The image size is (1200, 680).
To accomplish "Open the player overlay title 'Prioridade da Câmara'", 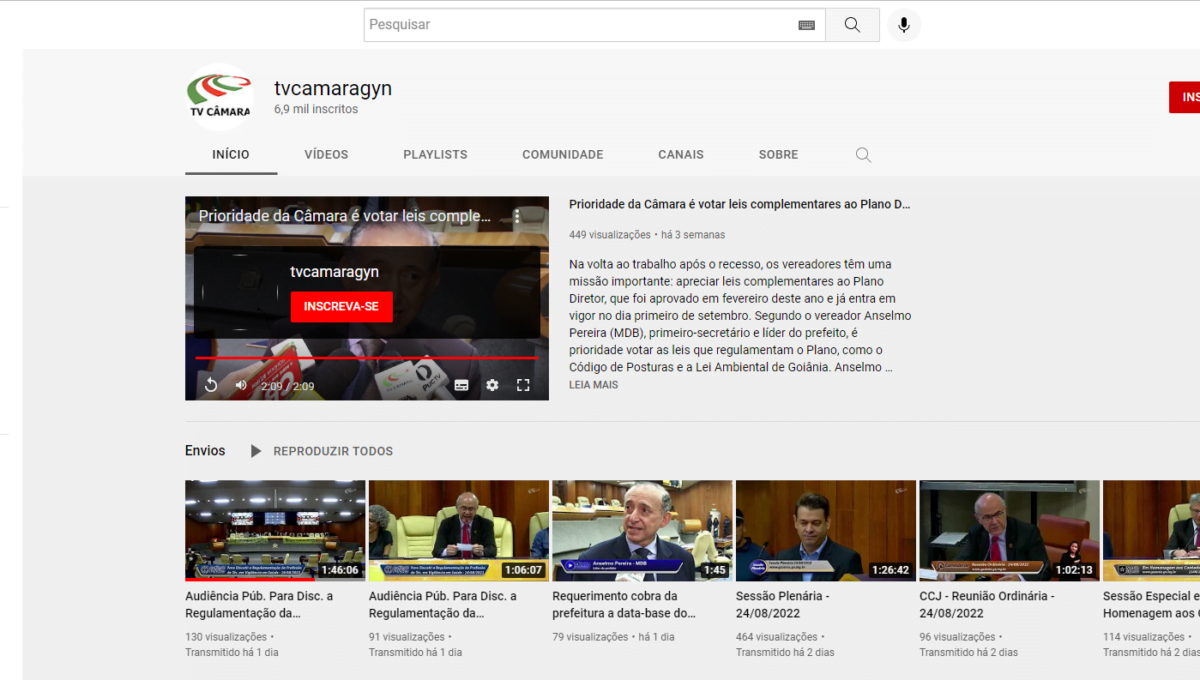I will pyautogui.click(x=345, y=216).
